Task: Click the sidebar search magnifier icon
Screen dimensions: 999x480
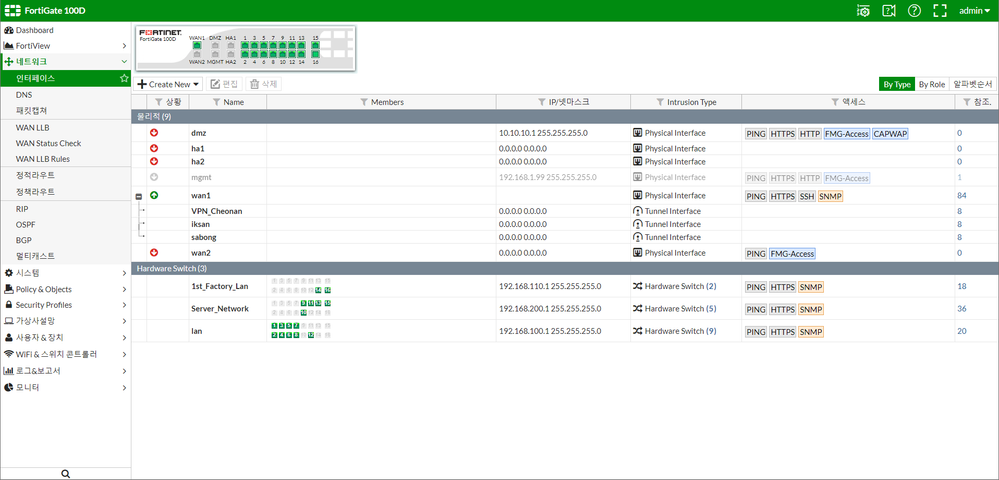Action: click(66, 474)
